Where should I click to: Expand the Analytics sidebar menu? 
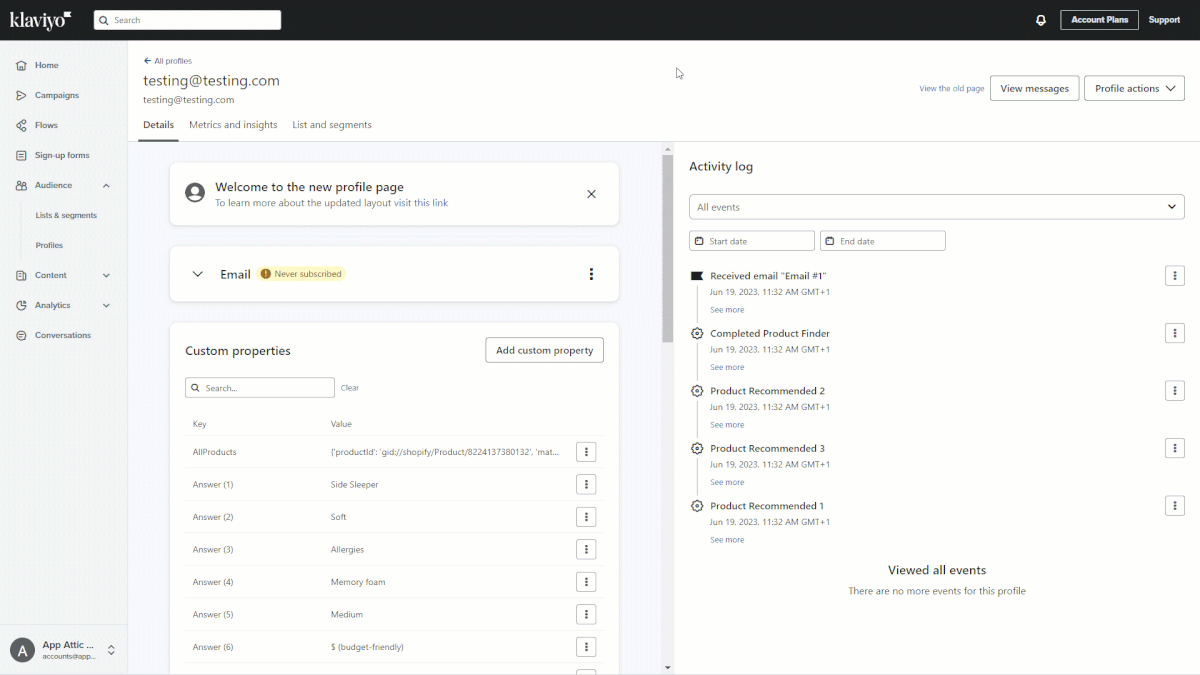[106, 305]
